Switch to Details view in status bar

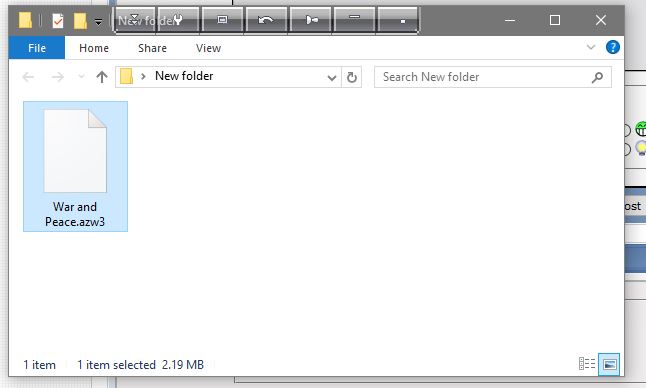(x=587, y=364)
